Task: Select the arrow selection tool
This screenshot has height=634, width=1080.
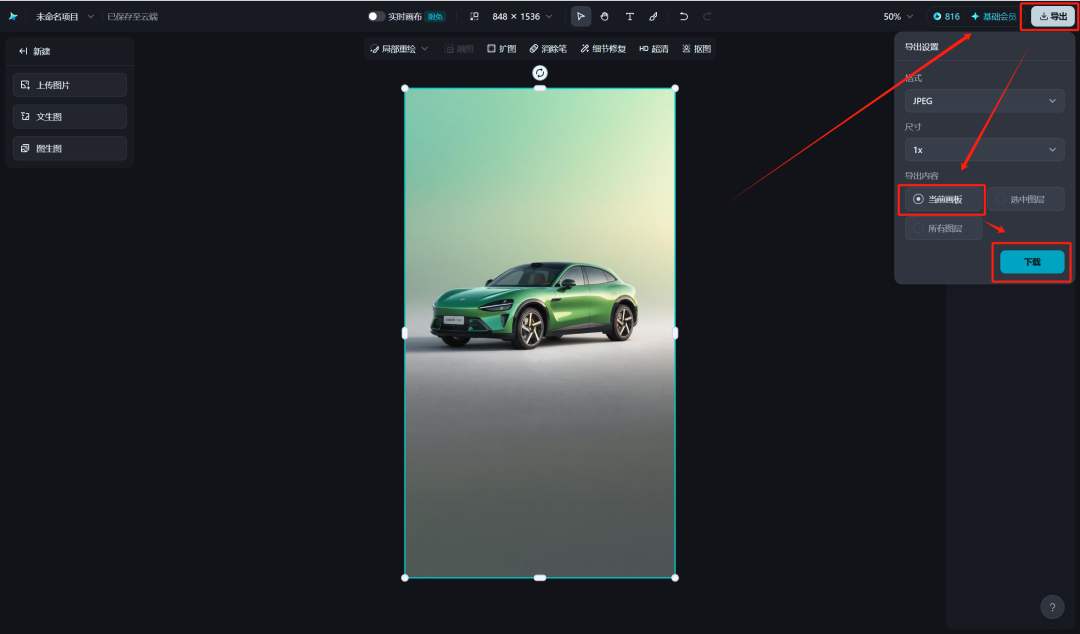Action: pyautogui.click(x=580, y=16)
